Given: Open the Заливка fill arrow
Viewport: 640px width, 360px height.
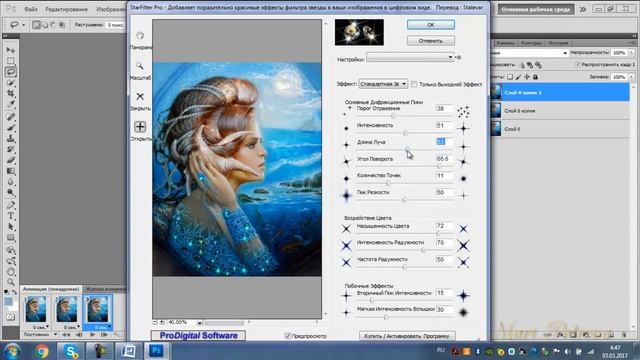Looking at the screenshot, I should (x=631, y=77).
